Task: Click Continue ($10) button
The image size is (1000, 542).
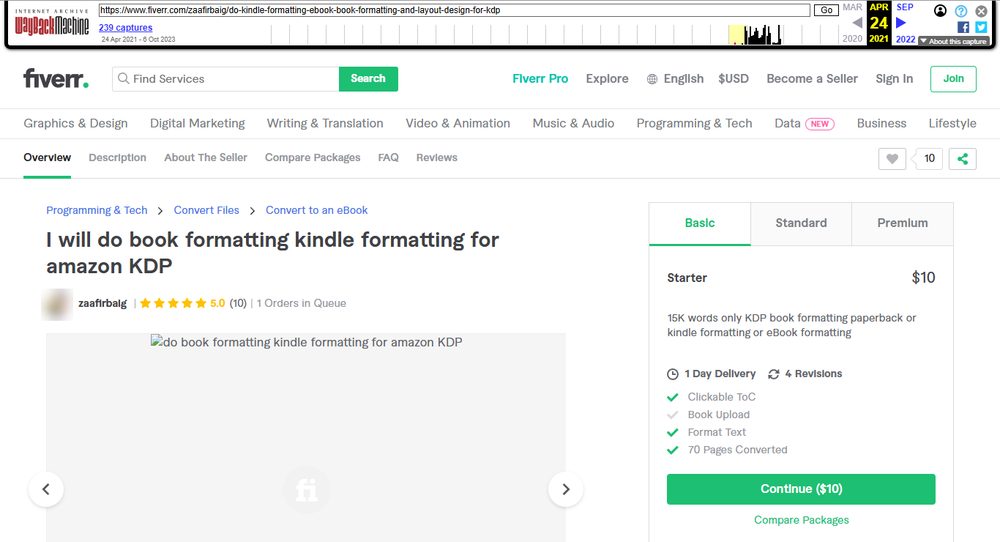Action: point(801,489)
